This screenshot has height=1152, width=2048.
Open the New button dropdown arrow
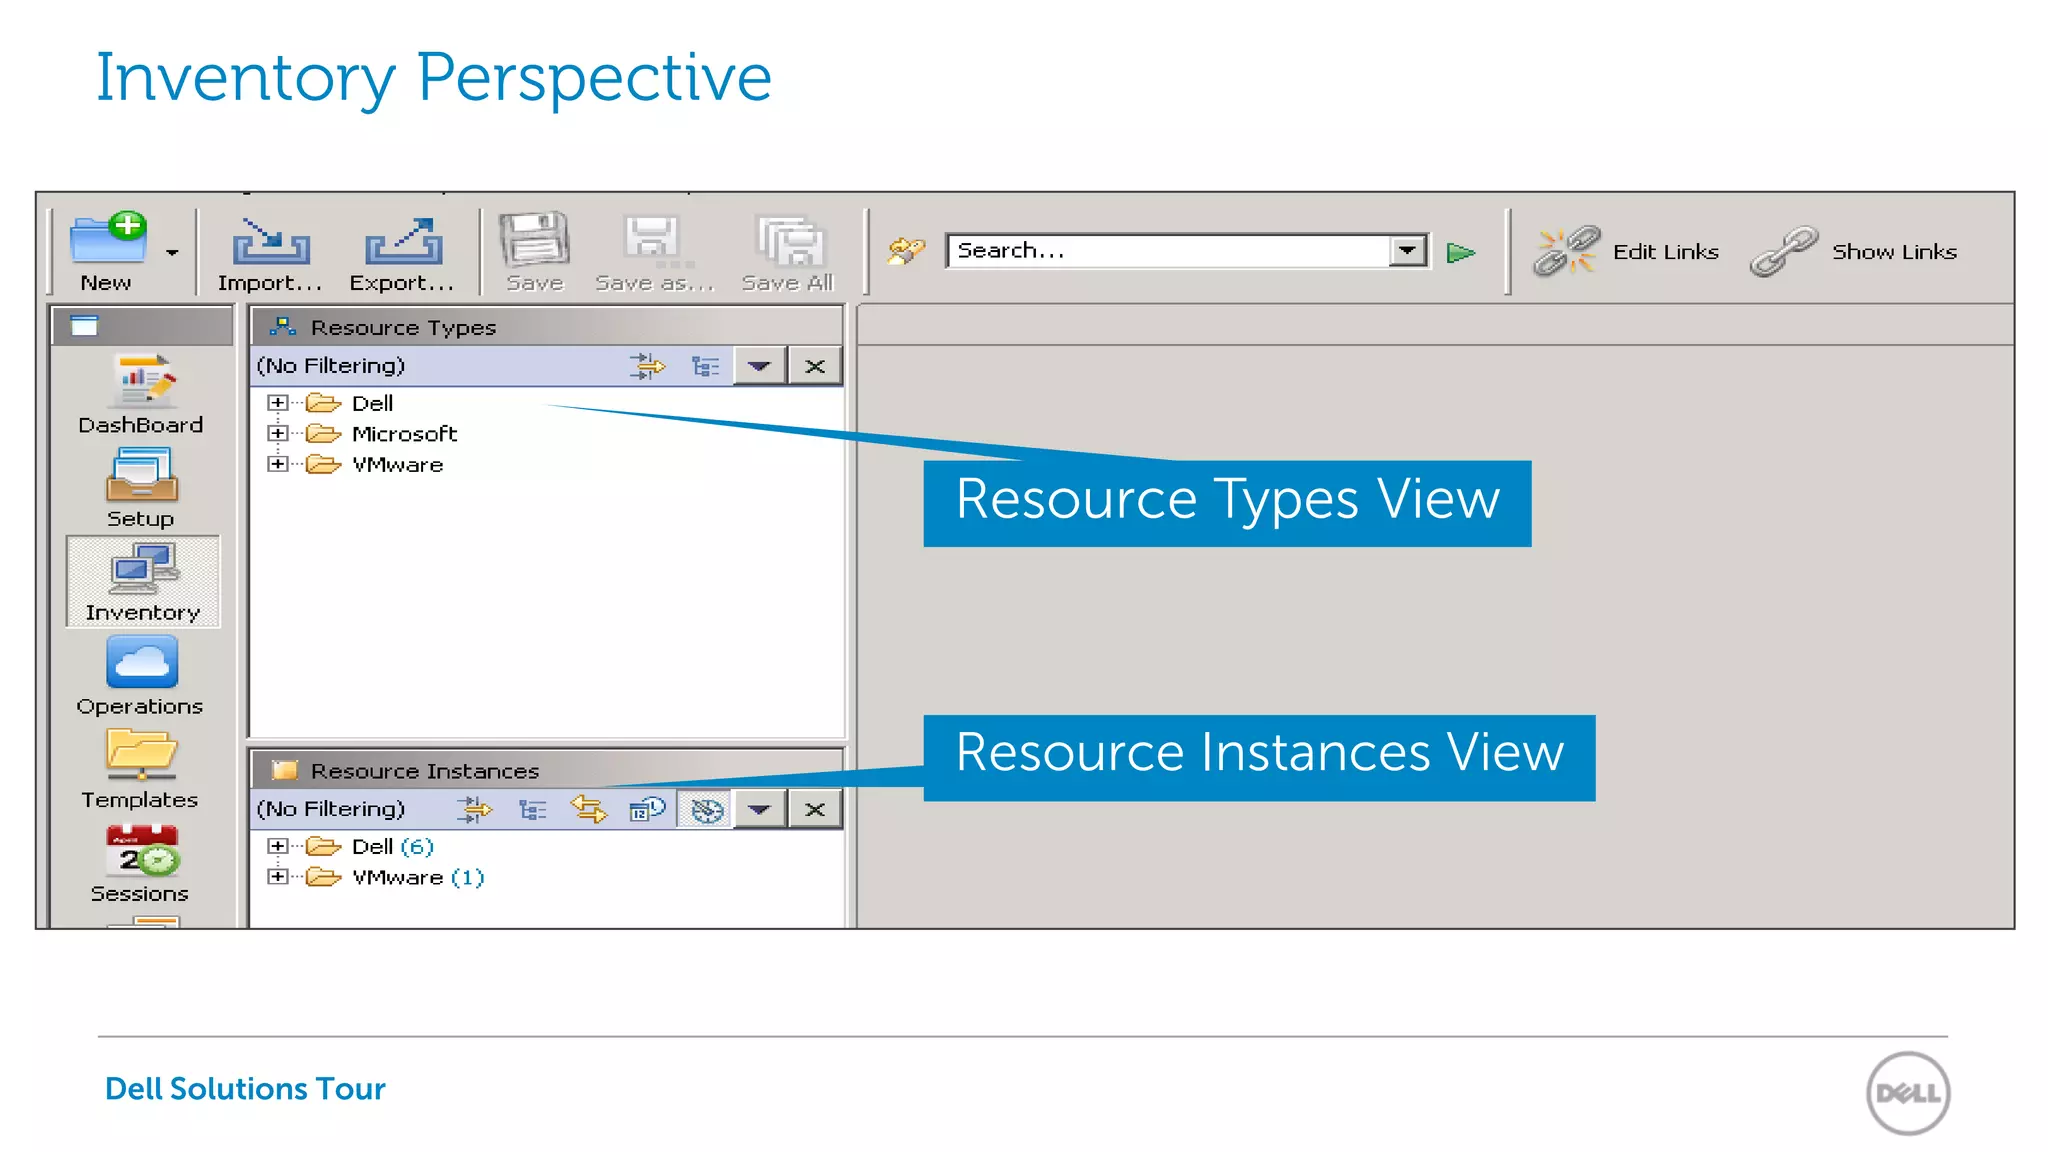pyautogui.click(x=173, y=253)
